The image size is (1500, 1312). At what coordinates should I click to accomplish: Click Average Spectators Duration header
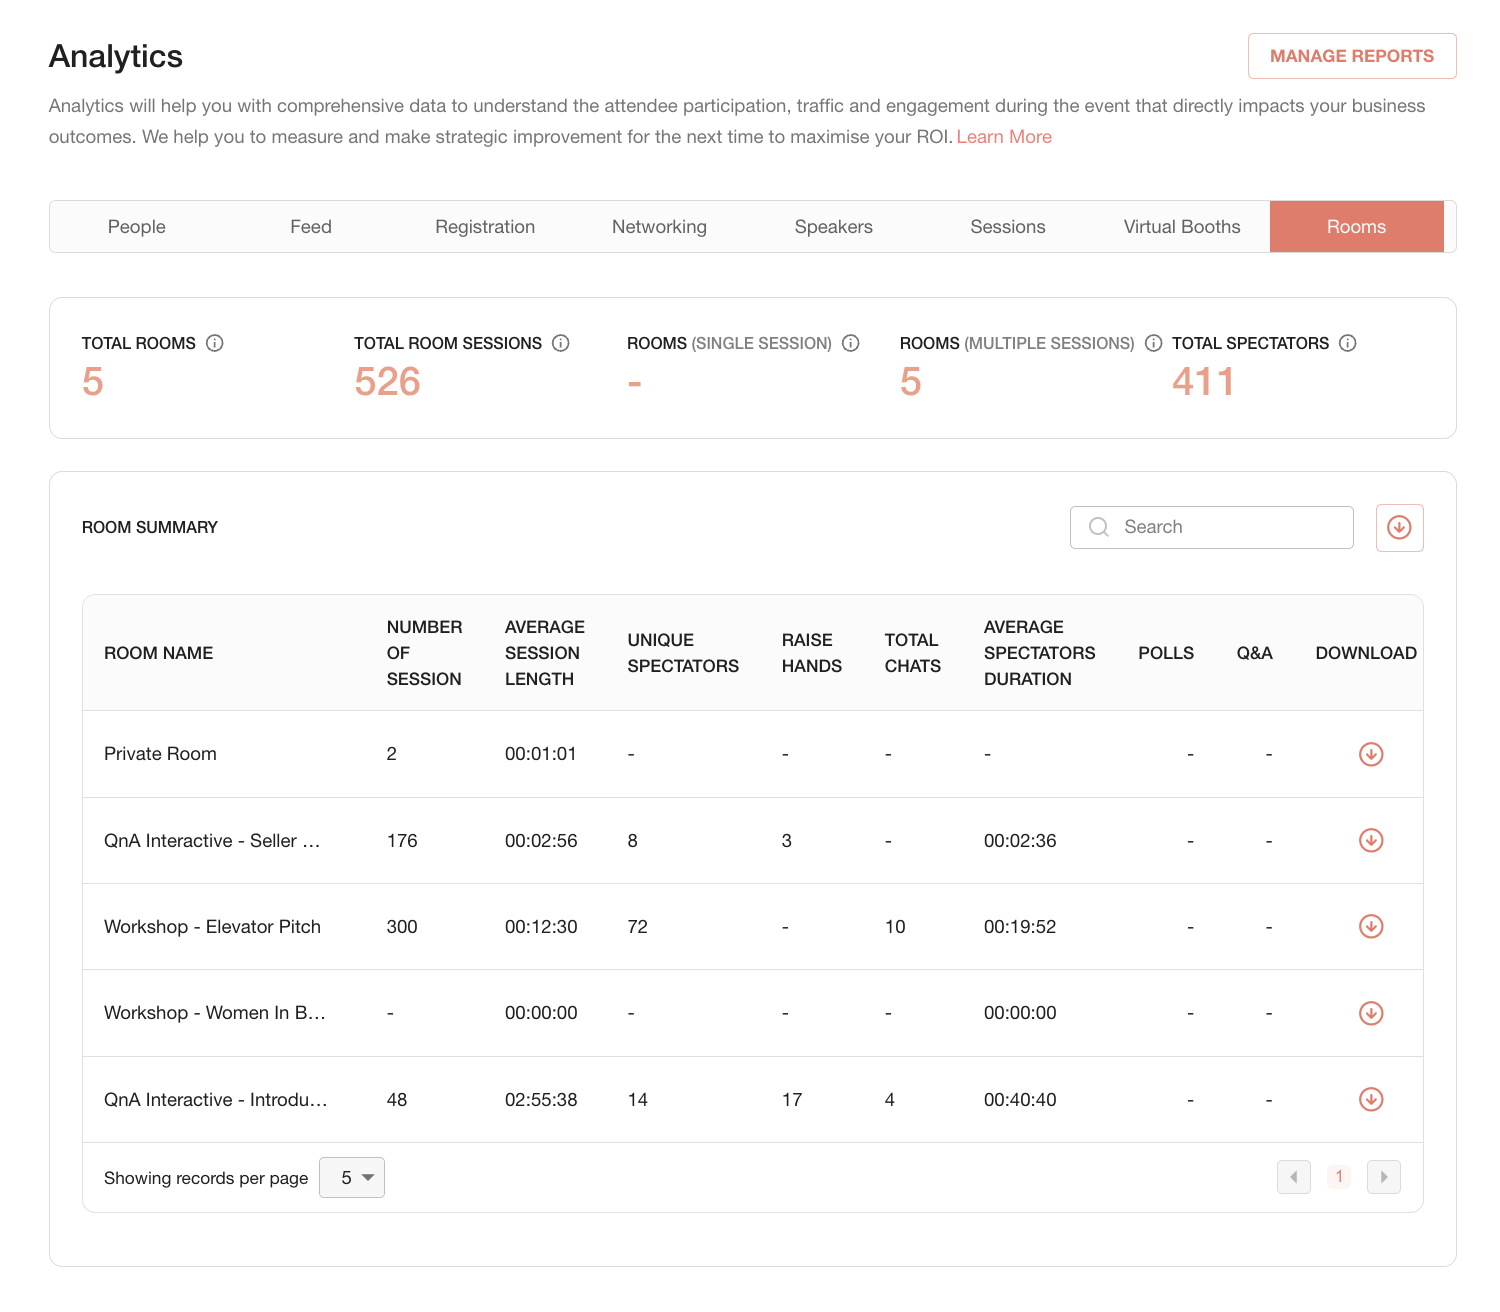click(x=1040, y=653)
